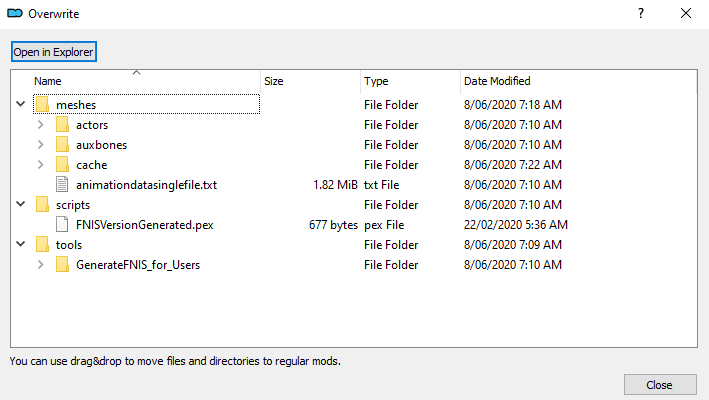Screen dimensions: 709x400
Task: Click the cache folder icon
Action: click(62, 165)
